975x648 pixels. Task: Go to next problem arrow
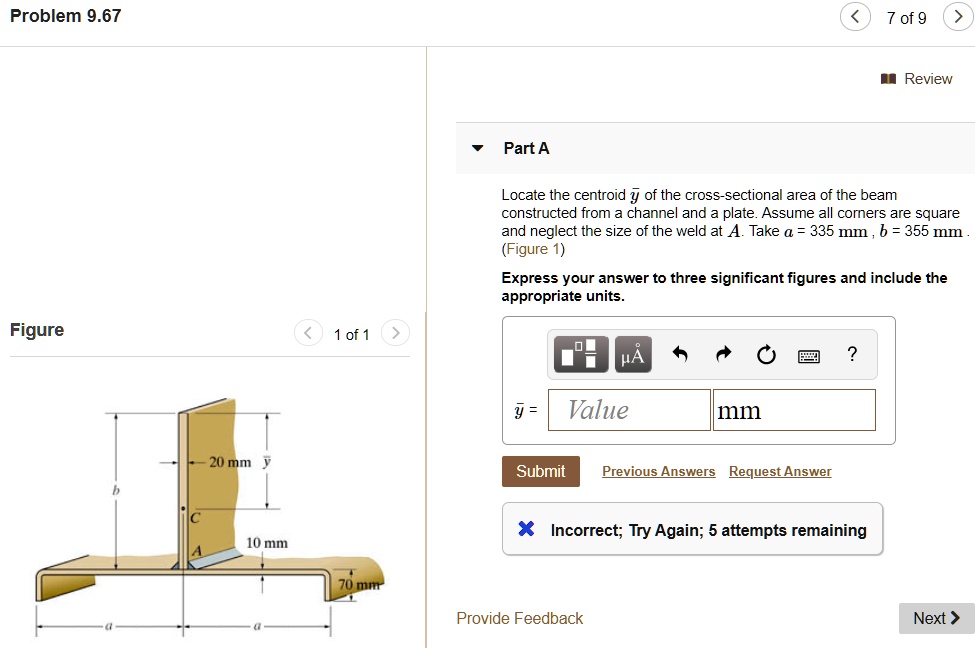[958, 17]
